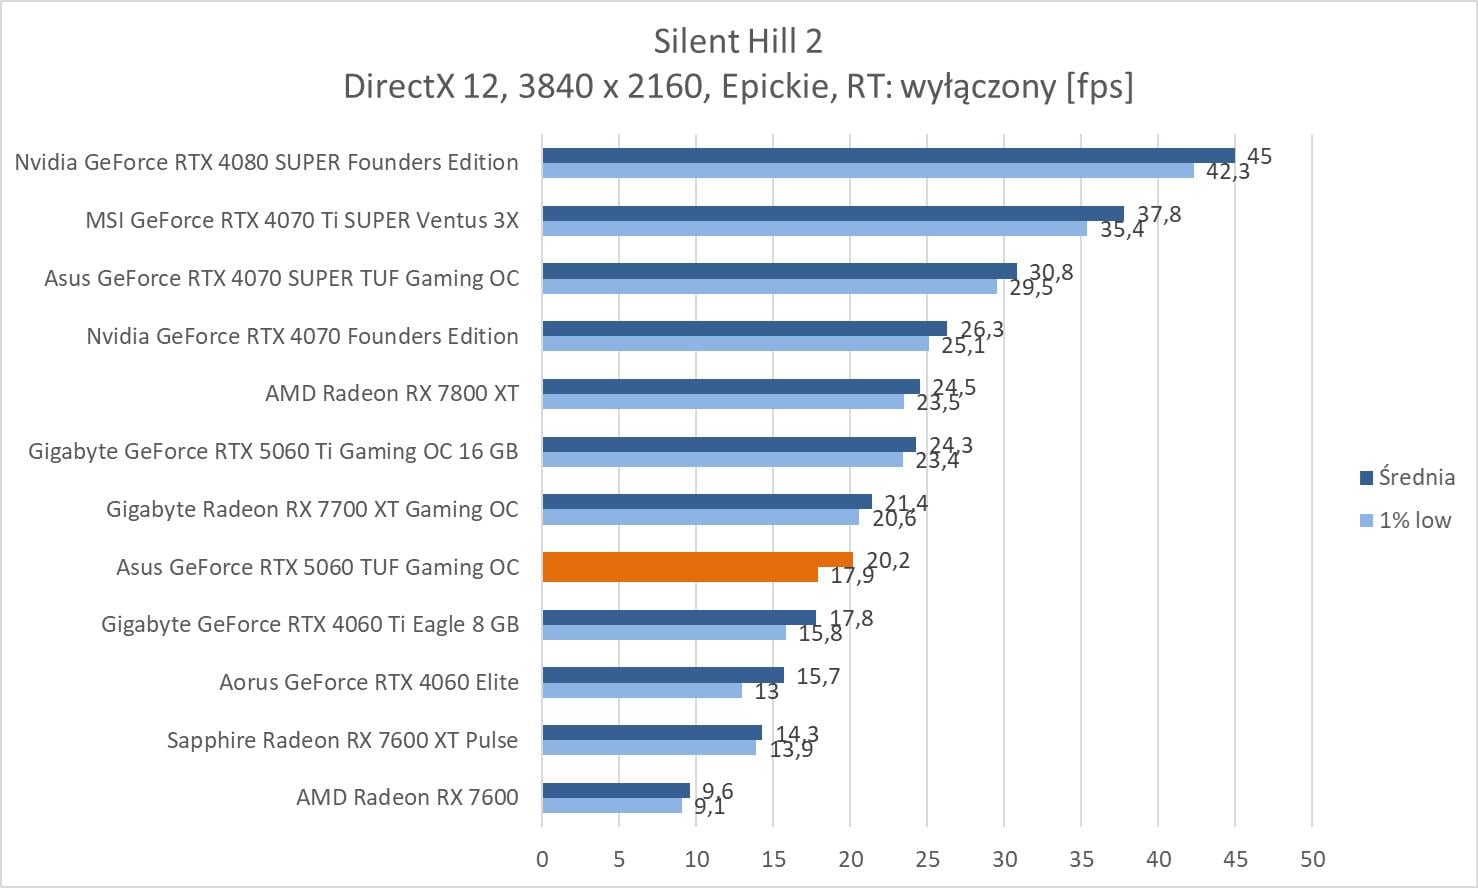
Task: Click the 23,4 data label
Action: tap(937, 461)
